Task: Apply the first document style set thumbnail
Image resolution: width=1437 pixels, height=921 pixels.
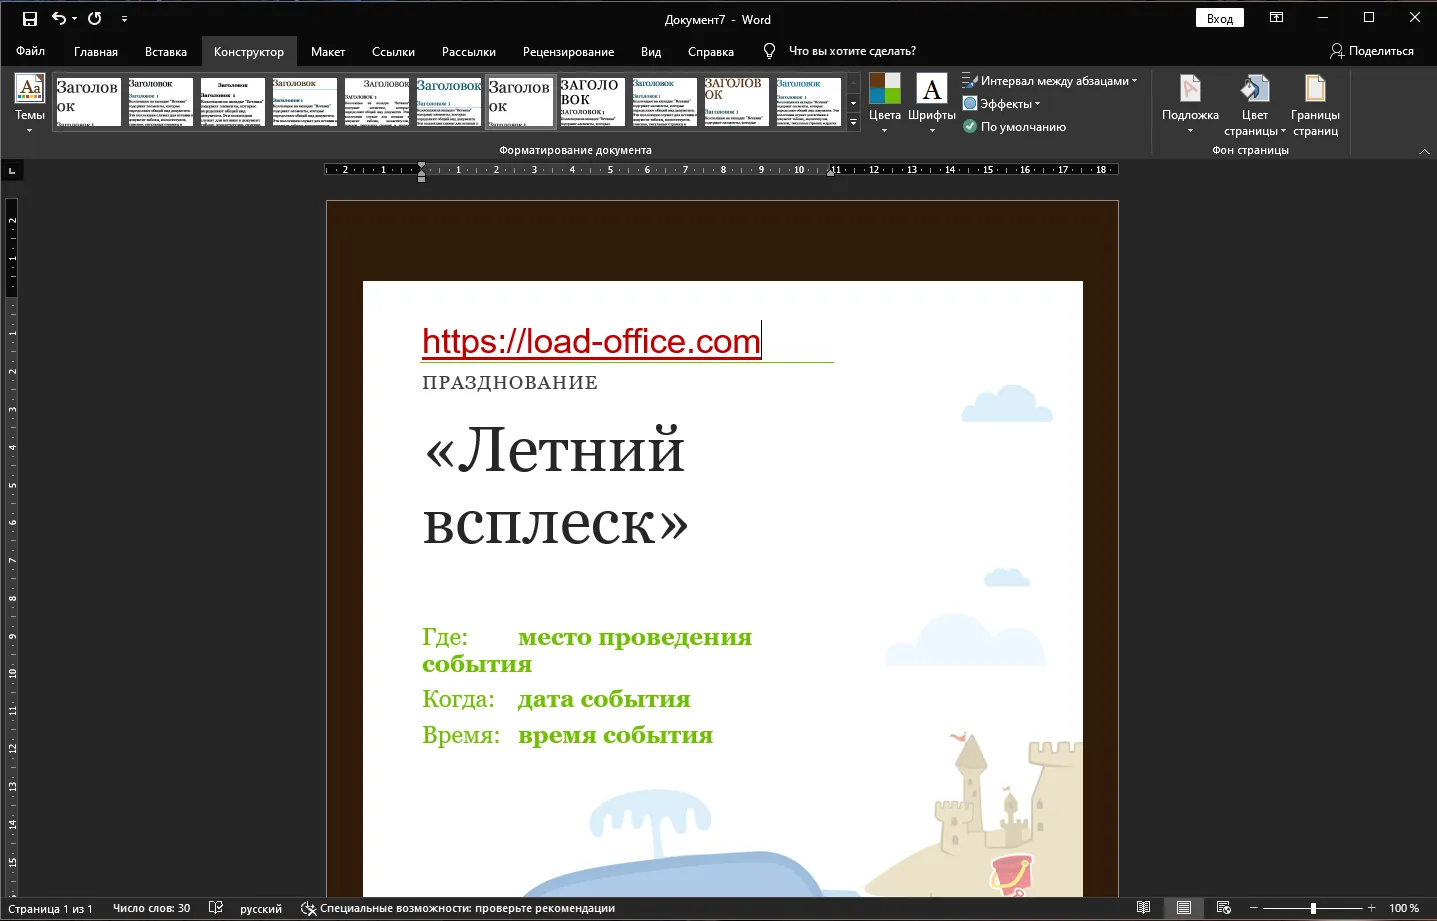Action: pos(89,102)
